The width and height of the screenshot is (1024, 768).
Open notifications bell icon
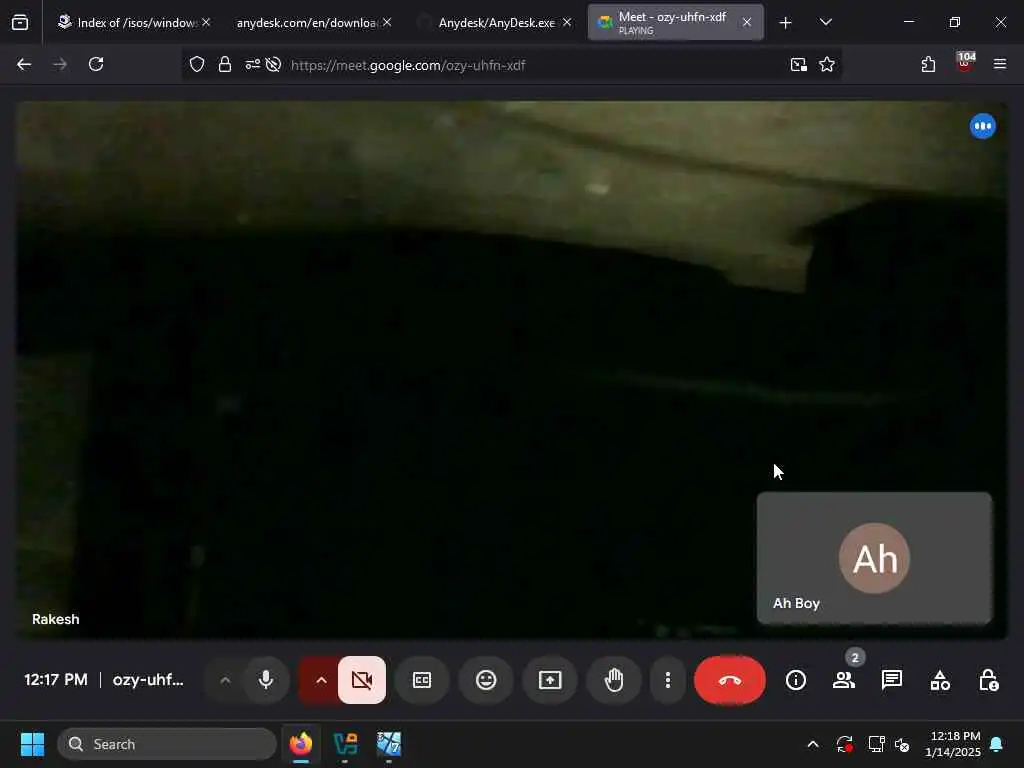coord(997,744)
